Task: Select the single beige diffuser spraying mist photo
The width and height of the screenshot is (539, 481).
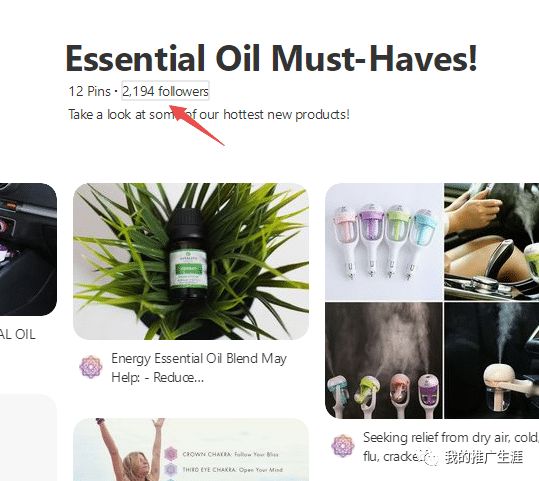Action: click(x=492, y=360)
